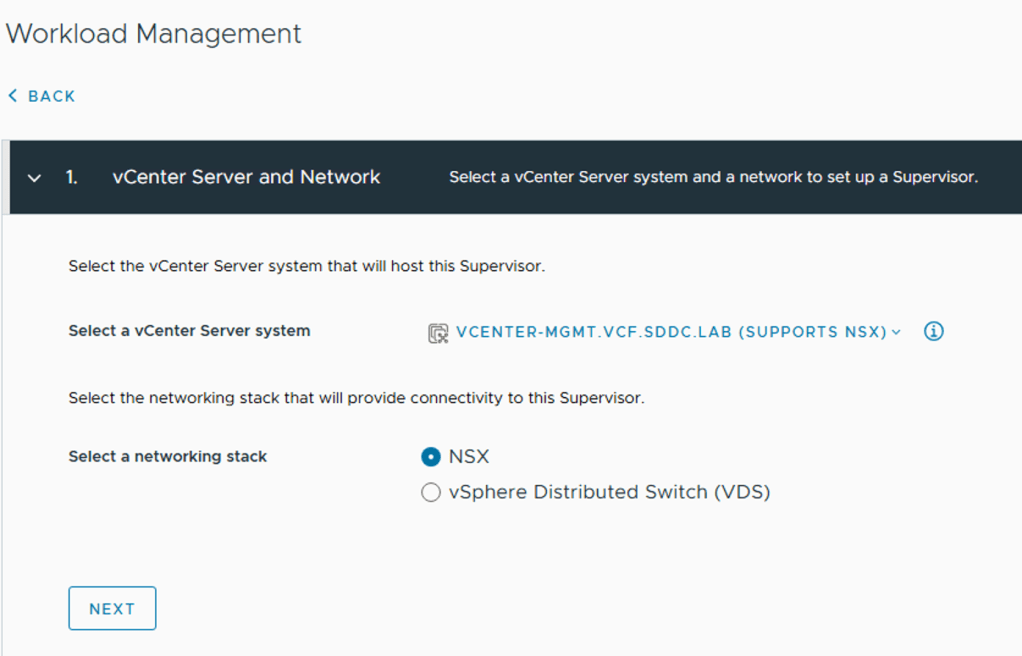The image size is (1022, 656).
Task: Click the info icon next to vCenter selection
Action: [x=933, y=332]
